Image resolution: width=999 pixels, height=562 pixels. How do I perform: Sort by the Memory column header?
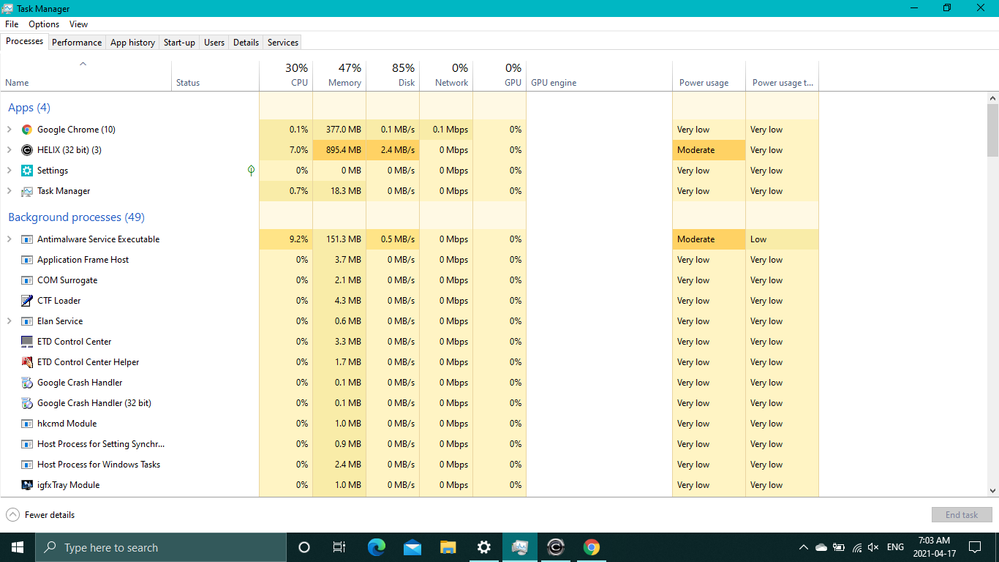340,75
